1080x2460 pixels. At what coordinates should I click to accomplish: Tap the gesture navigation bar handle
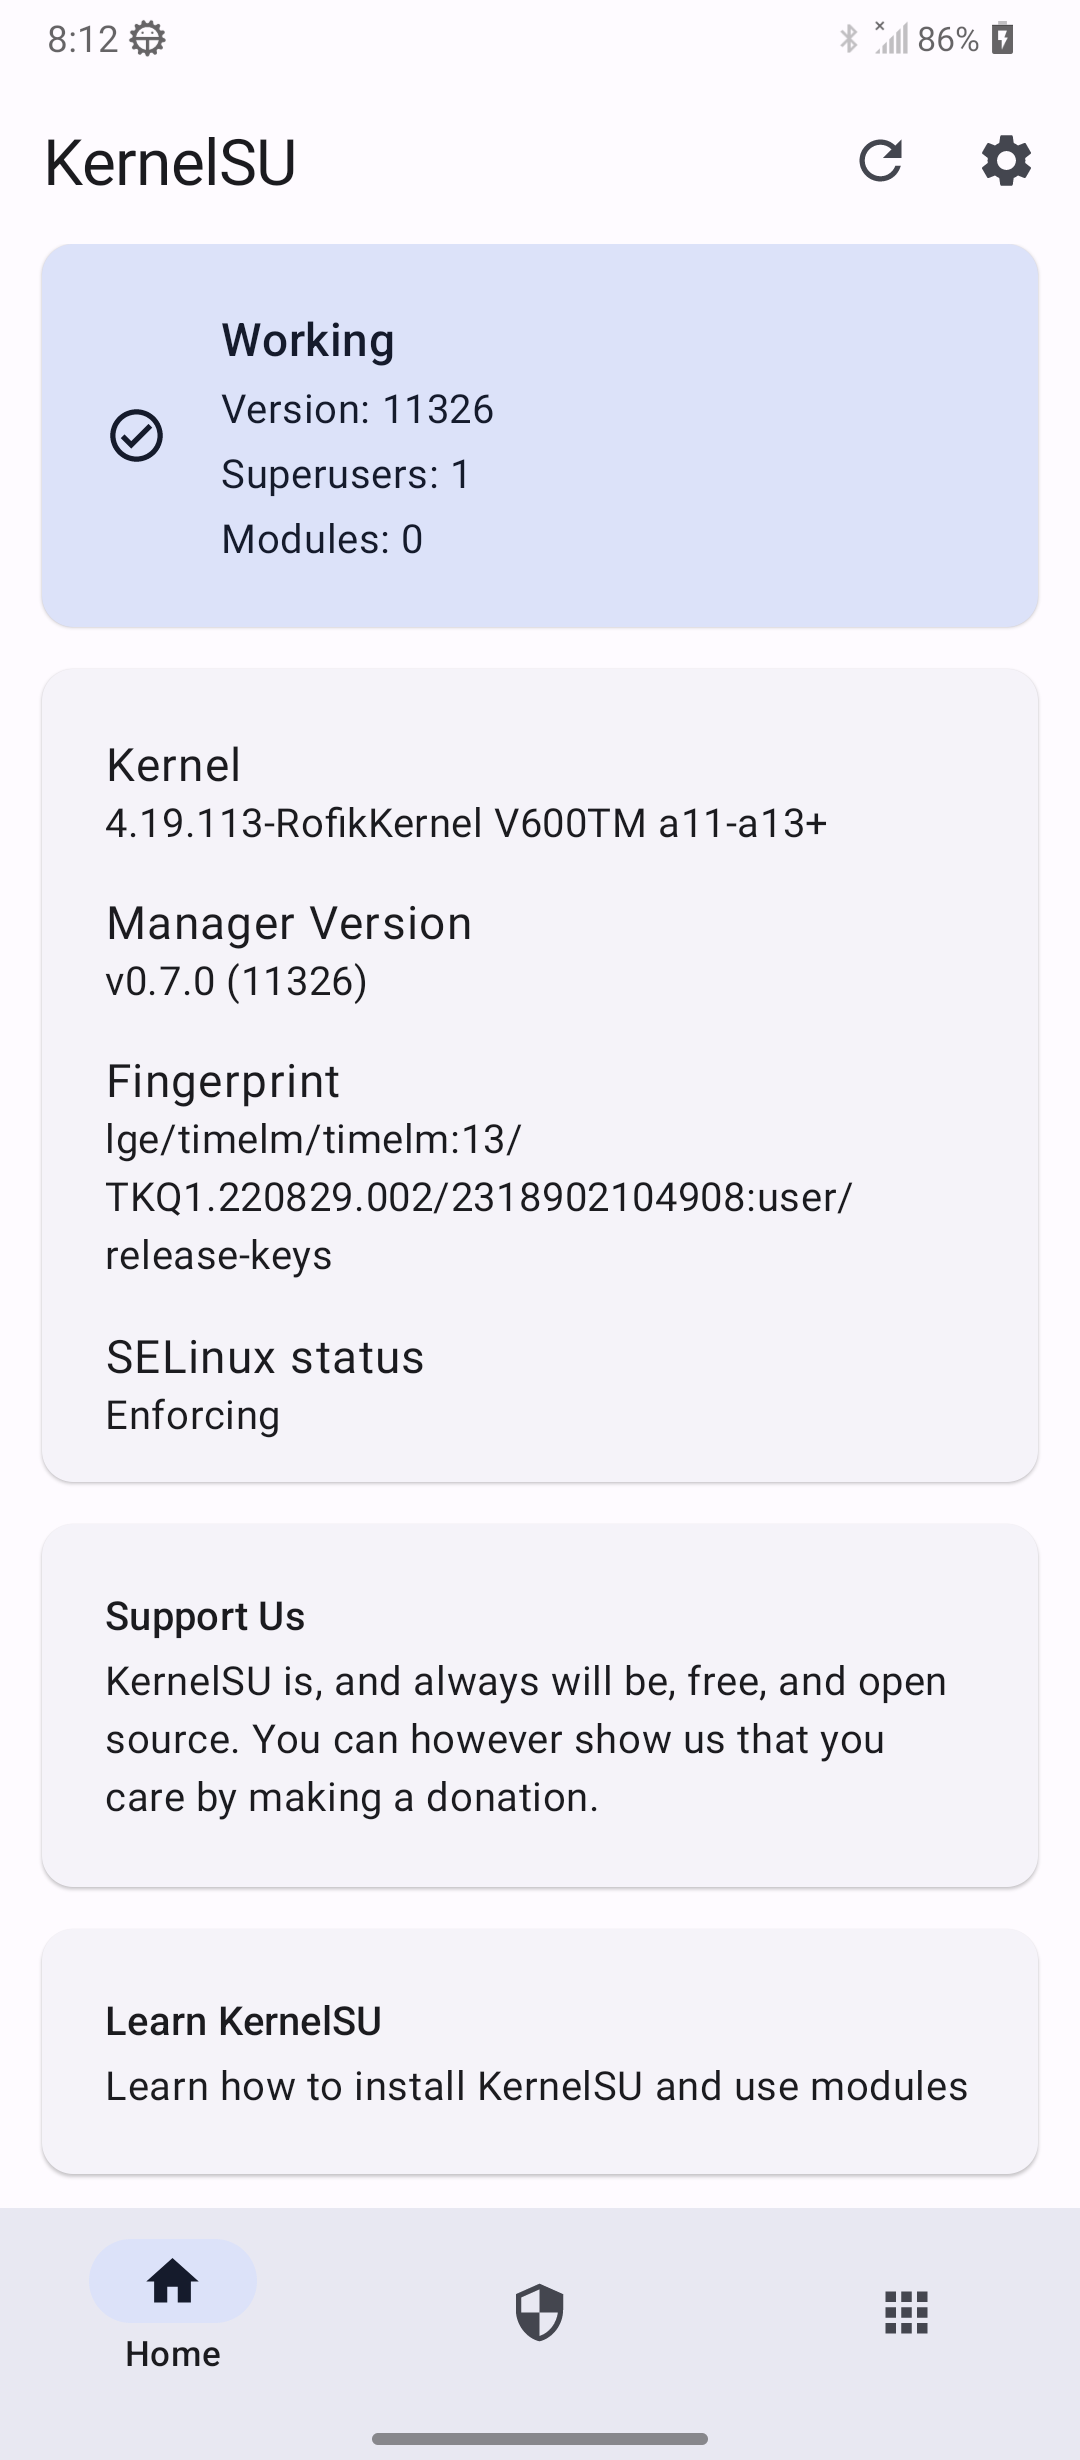point(540,2437)
